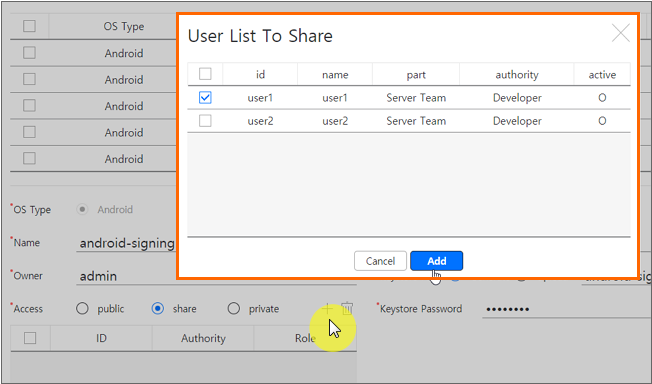This screenshot has height=384, width=652.
Task: Uncheck the user1 row checkbox
Action: point(205,98)
